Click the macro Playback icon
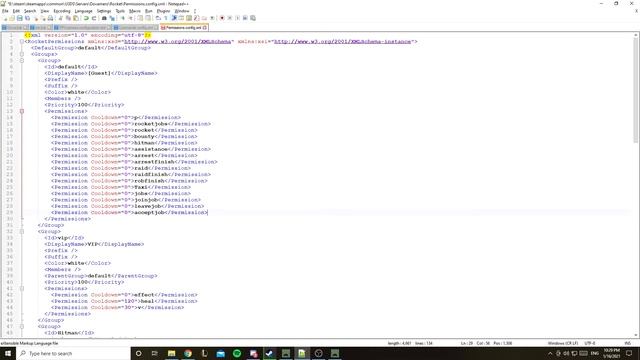This screenshot has height=360, width=640. point(238,18)
